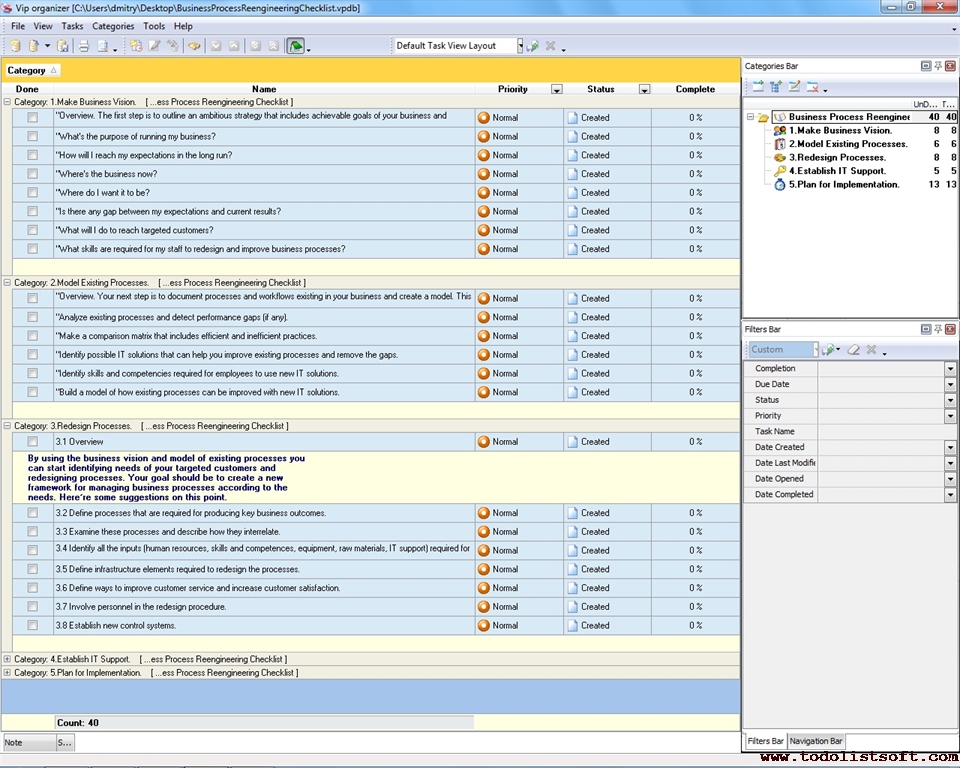
Task: Open the Due Date filter dropdown
Action: click(950, 385)
